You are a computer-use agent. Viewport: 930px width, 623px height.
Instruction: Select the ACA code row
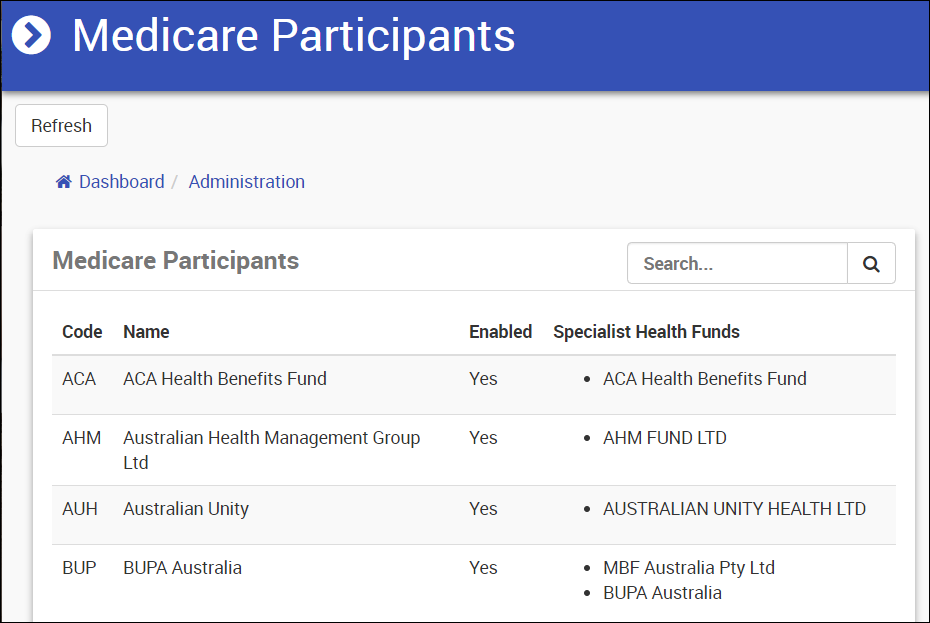tap(79, 379)
